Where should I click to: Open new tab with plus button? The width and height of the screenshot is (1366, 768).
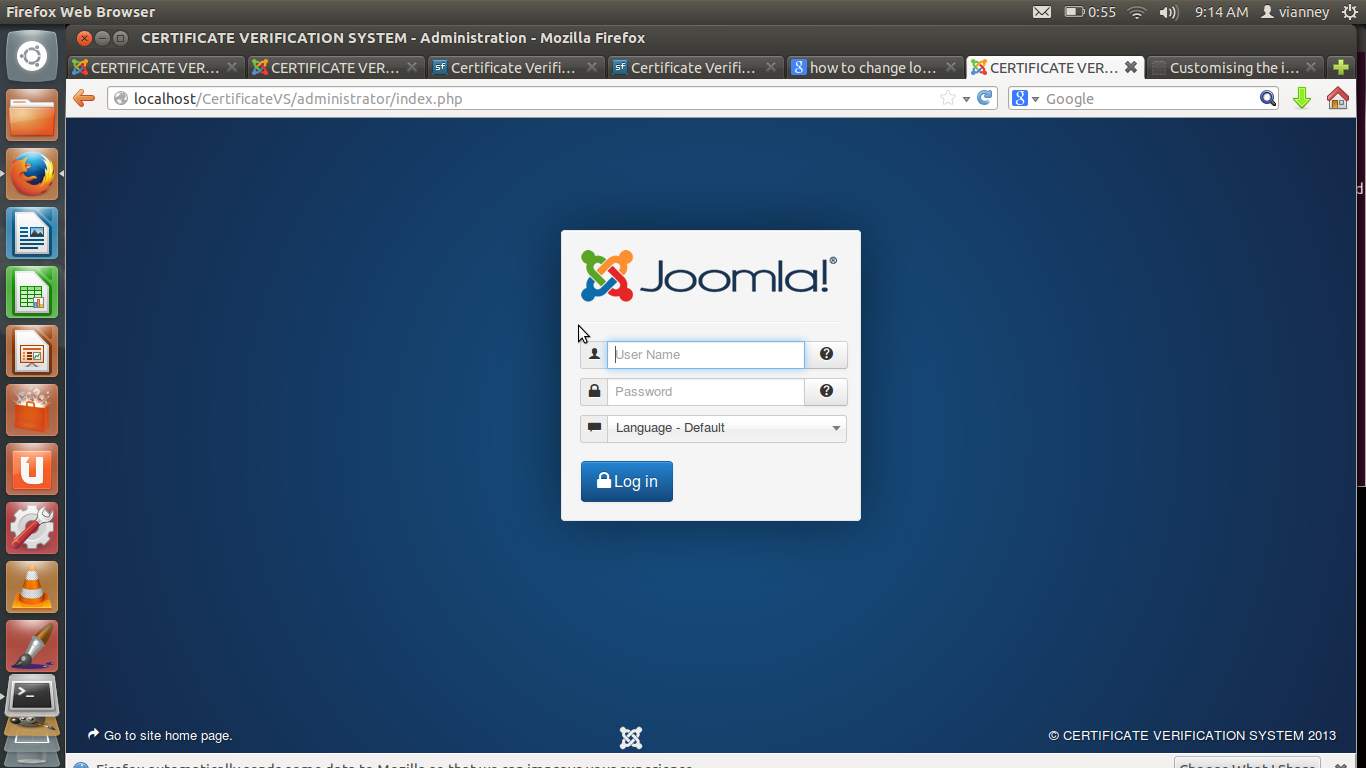[x=1341, y=68]
